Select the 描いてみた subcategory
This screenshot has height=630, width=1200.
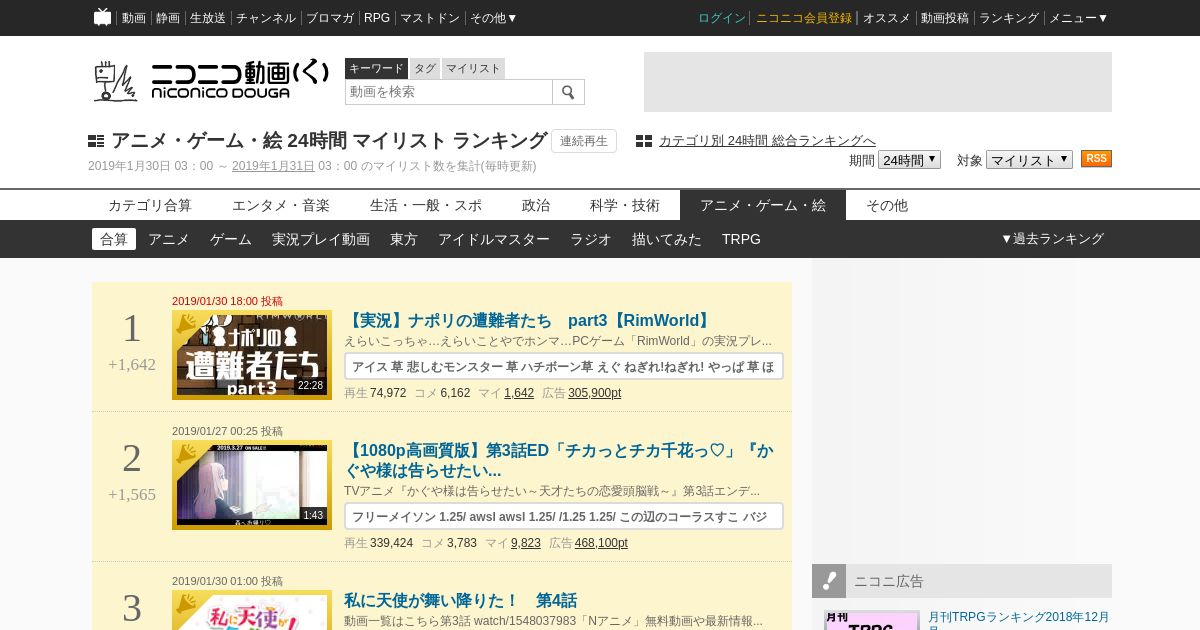point(667,239)
